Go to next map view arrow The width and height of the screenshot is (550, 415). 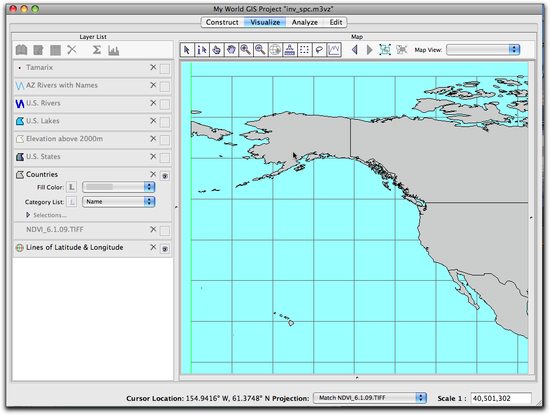pyautogui.click(x=369, y=50)
